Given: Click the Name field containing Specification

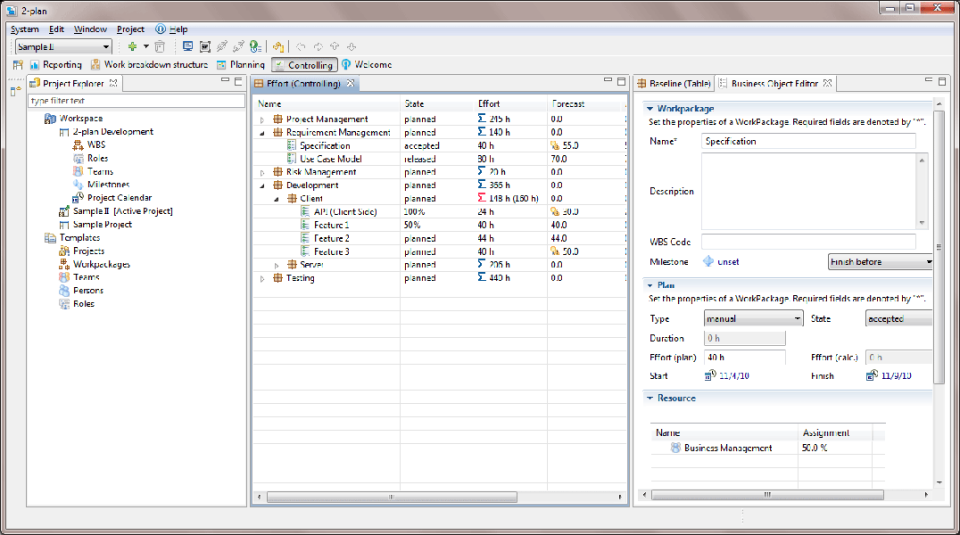Looking at the screenshot, I should point(808,141).
